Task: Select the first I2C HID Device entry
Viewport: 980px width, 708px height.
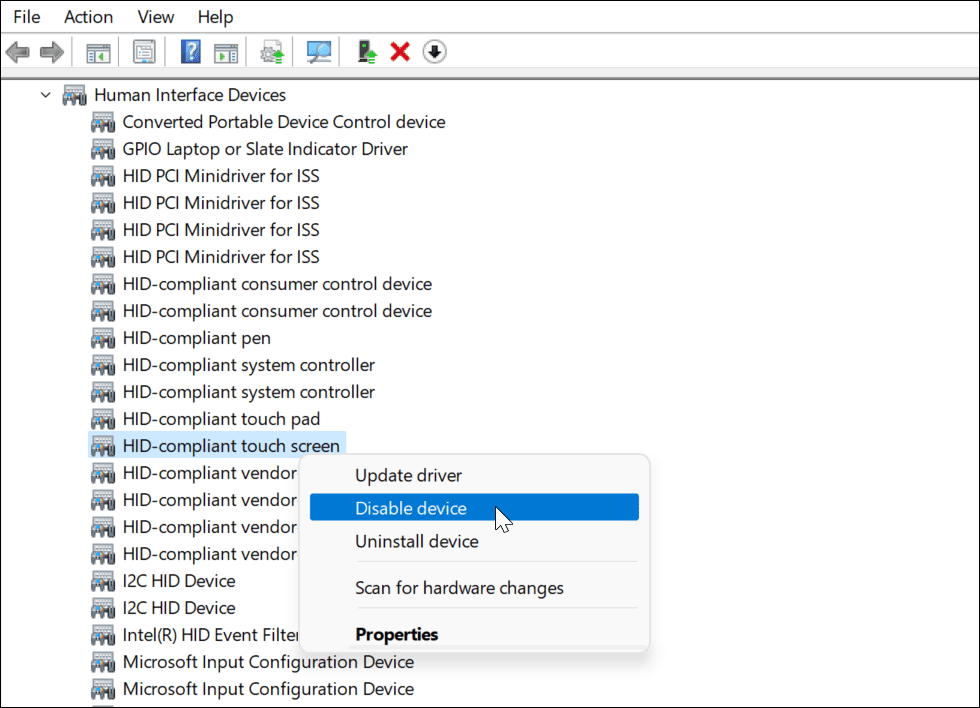Action: (x=178, y=580)
